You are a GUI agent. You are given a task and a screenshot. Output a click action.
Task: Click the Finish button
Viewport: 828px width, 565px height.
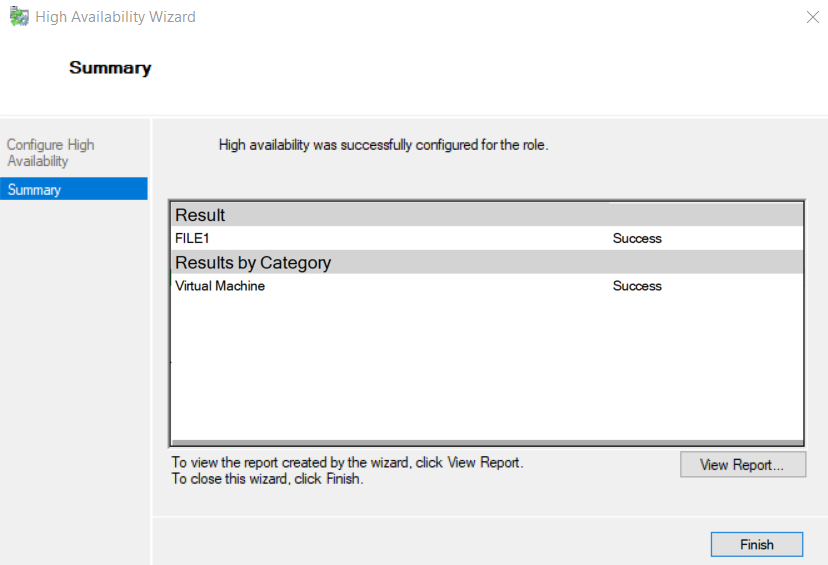(x=757, y=544)
